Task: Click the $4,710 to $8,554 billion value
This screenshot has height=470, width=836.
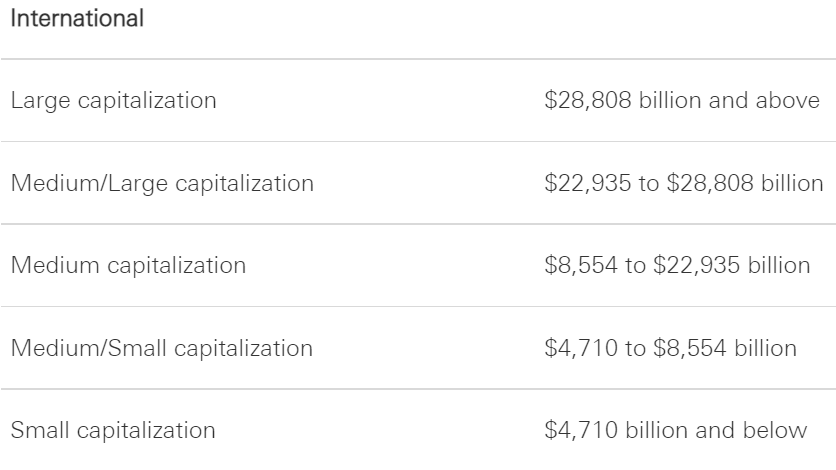Action: pos(671,348)
